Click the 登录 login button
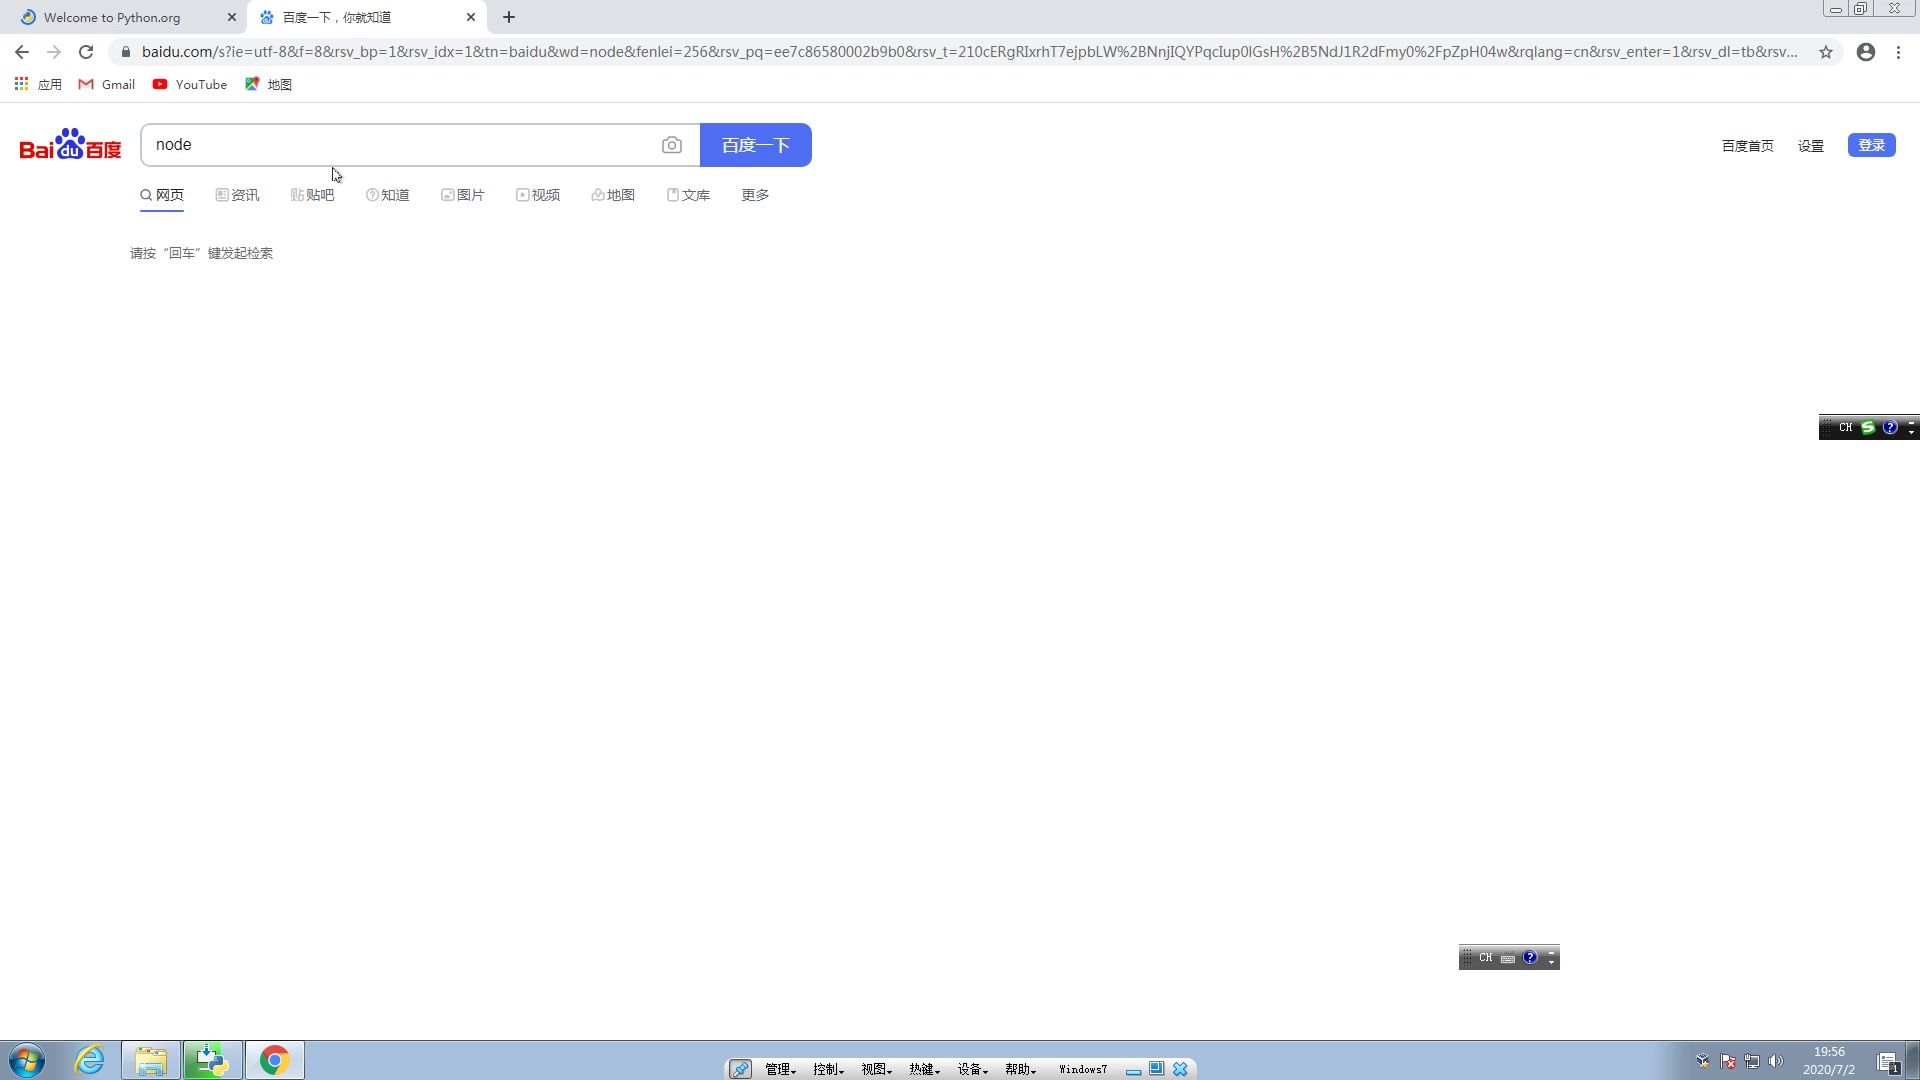1920x1080 pixels. pos(1871,145)
